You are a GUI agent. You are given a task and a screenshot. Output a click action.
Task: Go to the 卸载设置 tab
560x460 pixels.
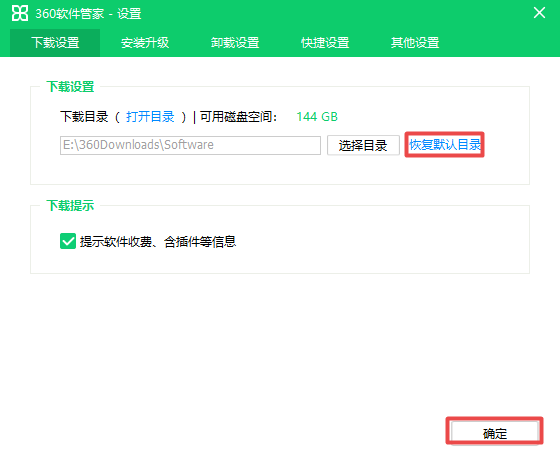[235, 42]
